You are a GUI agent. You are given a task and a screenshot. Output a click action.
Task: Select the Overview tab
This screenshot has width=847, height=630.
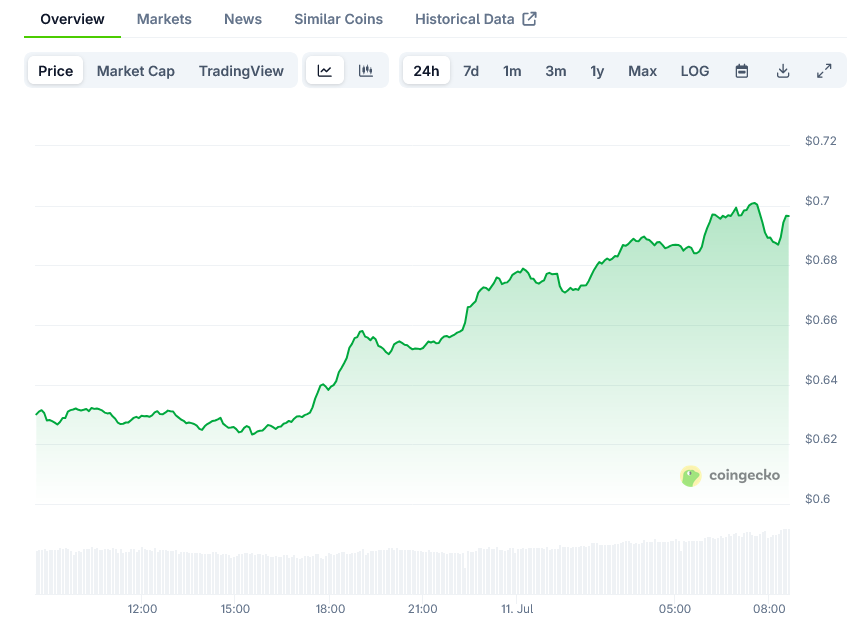[72, 19]
